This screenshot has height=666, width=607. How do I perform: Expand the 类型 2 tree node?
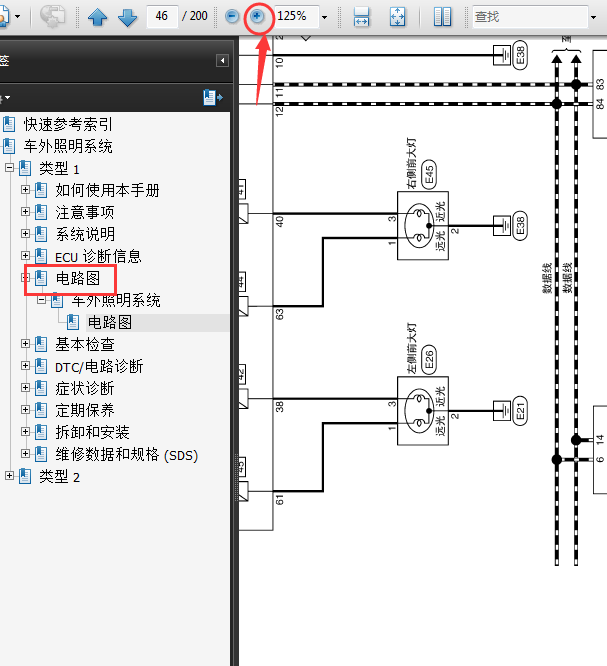(x=9, y=476)
